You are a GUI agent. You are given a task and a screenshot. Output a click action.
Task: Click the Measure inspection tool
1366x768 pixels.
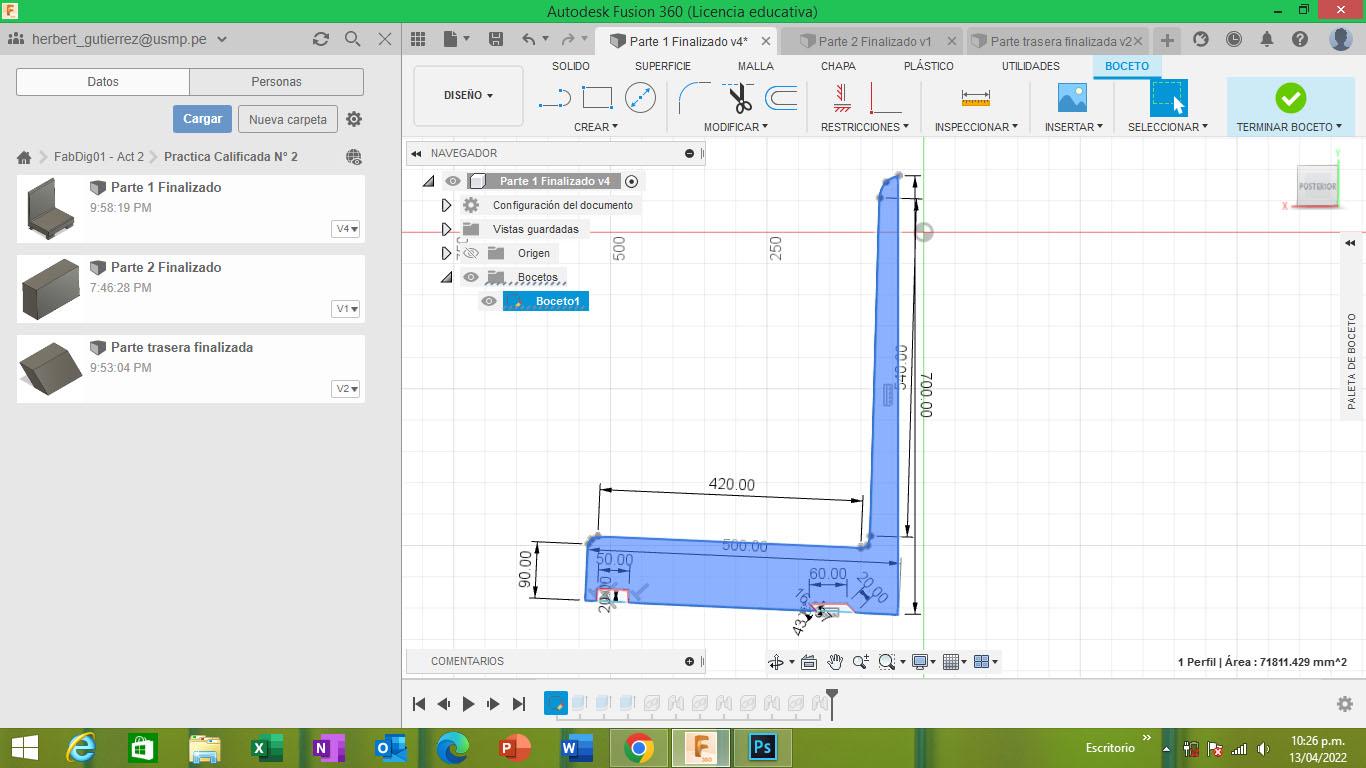pos(975,98)
